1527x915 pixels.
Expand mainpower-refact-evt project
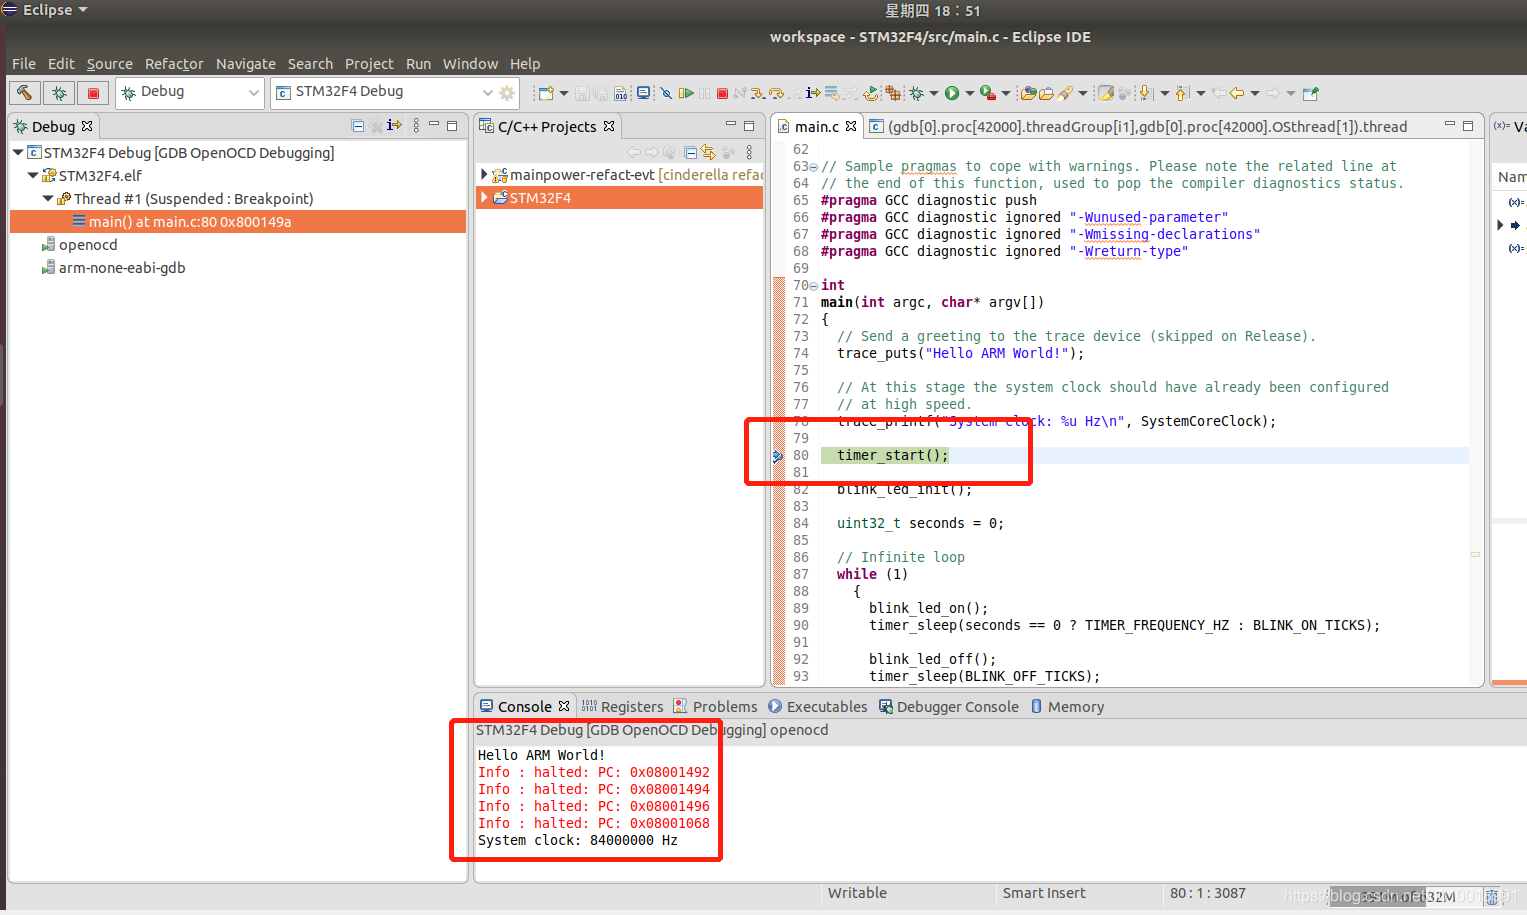[485, 174]
